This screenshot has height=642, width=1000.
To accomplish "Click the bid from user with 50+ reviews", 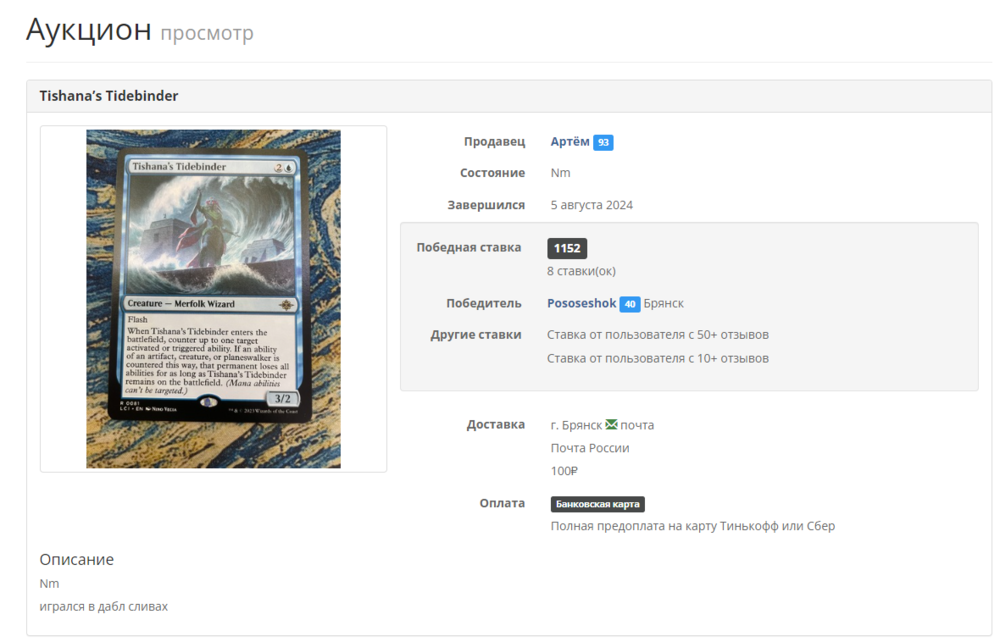I will pos(658,335).
